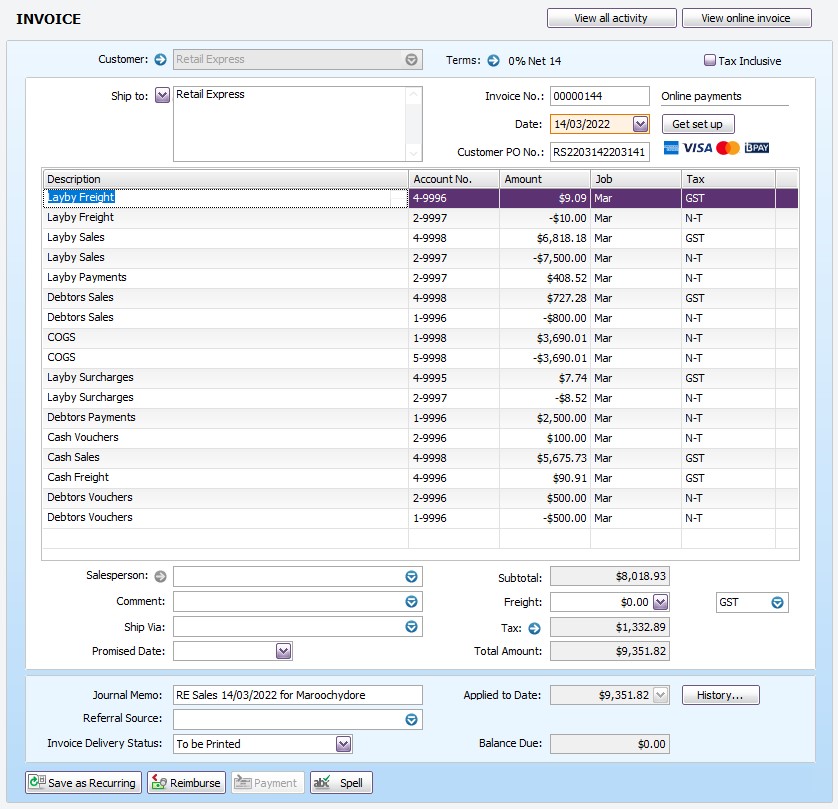
Task: Click the Terms zoom arrow icon
Action: (x=493, y=60)
